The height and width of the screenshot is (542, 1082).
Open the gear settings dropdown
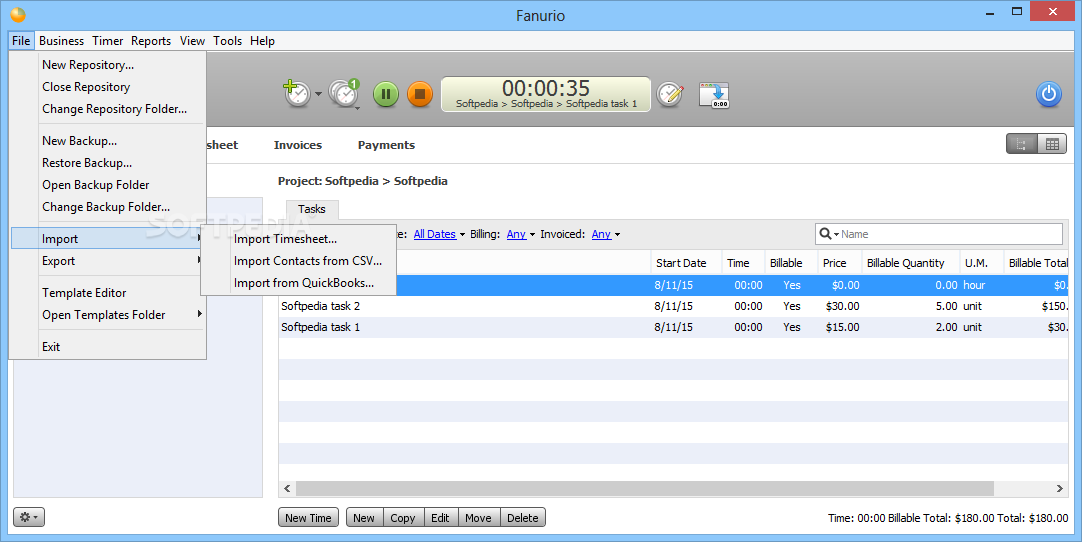pos(29,516)
